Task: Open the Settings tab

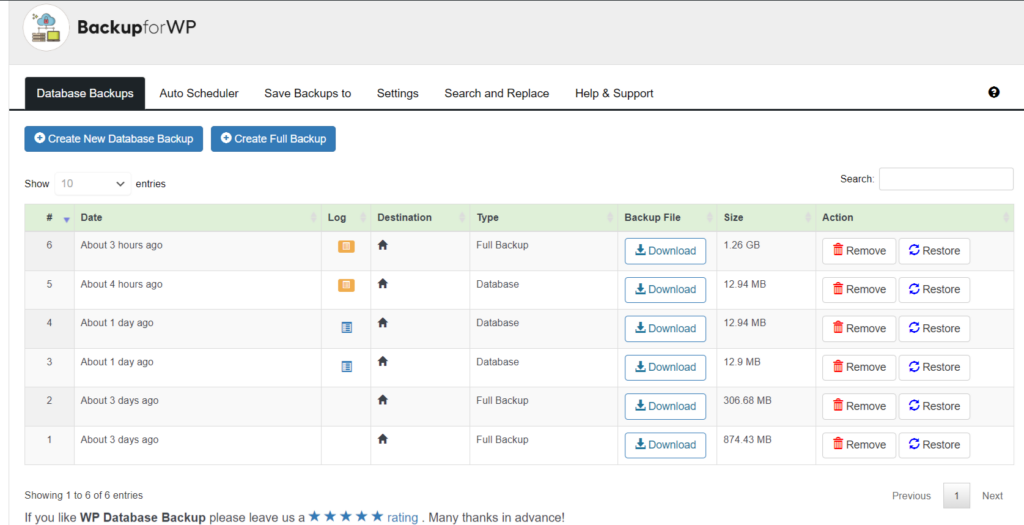Action: (x=398, y=93)
